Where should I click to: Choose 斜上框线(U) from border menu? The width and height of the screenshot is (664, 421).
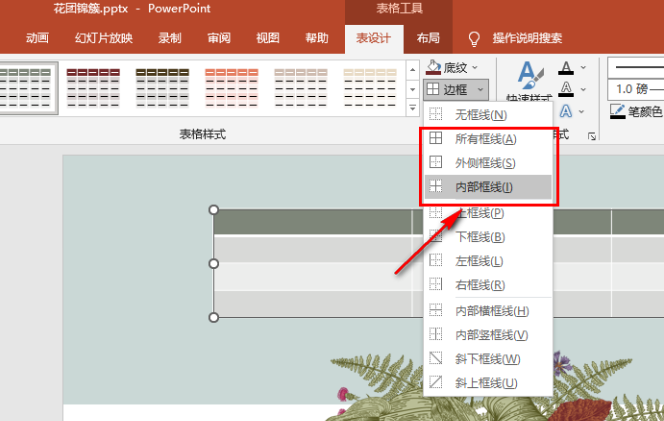[488, 383]
